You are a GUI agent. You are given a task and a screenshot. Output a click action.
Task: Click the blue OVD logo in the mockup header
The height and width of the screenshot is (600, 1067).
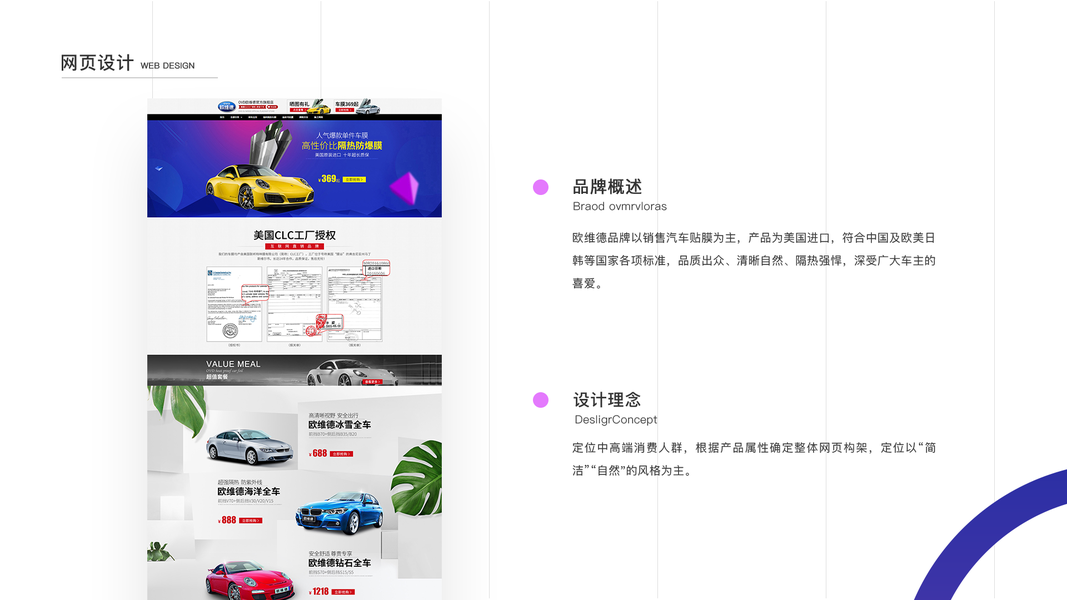point(227,106)
